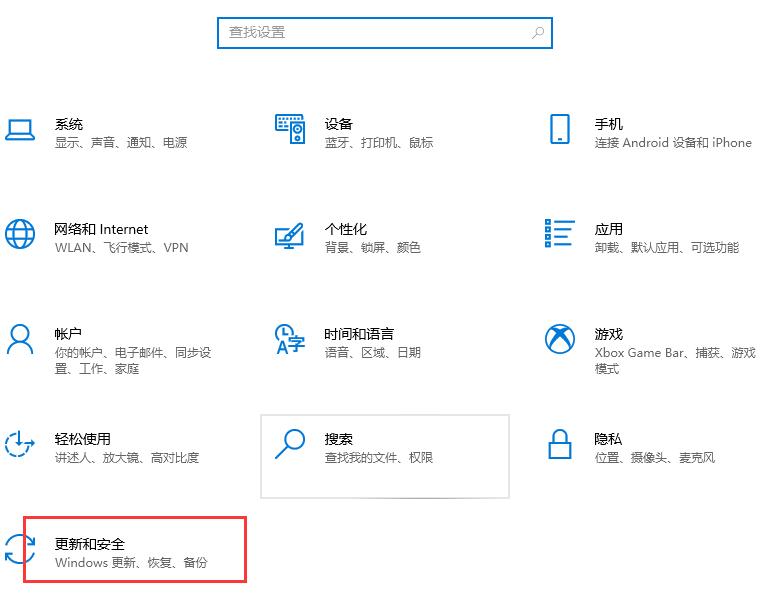780x611 pixels.
Task: Click the text 显示、声音、通知、电源
Action: [121, 143]
